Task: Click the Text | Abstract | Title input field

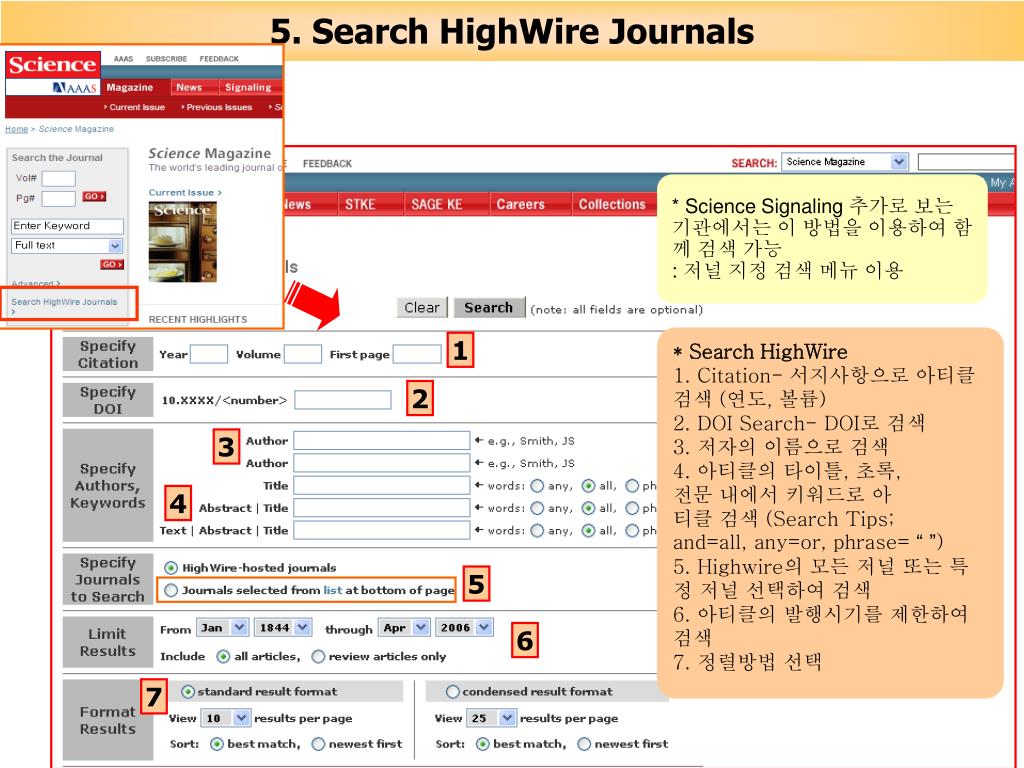Action: tap(381, 530)
